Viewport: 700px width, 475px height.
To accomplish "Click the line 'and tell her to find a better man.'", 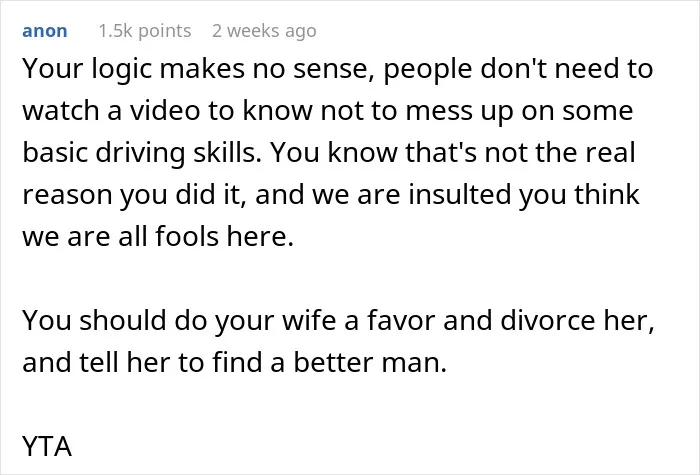I will click(x=234, y=362).
